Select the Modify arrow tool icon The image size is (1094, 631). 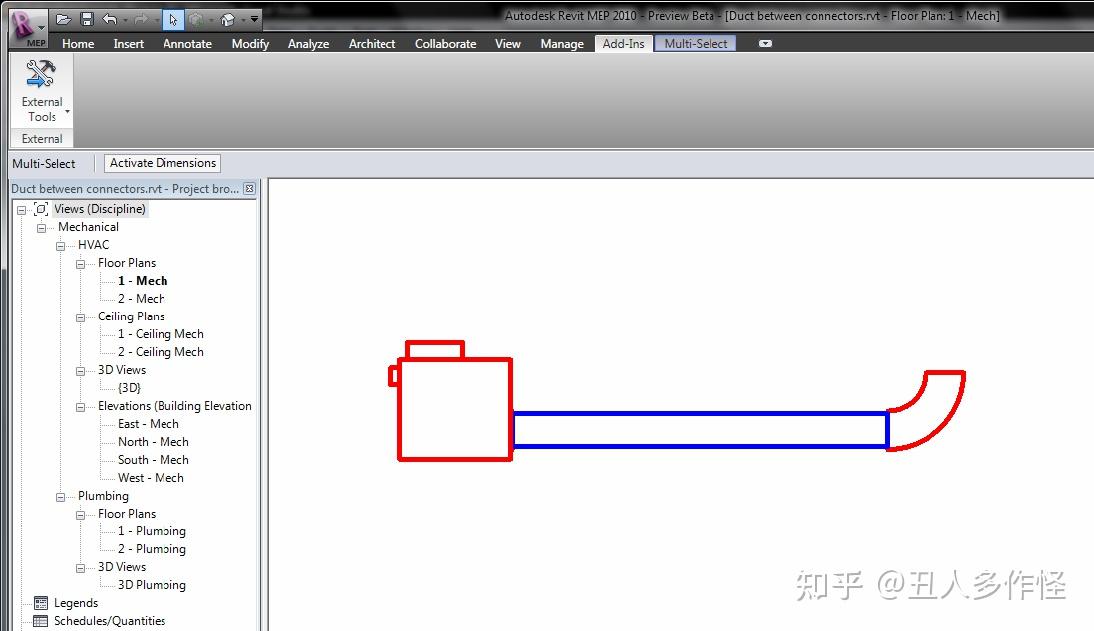[x=173, y=18]
